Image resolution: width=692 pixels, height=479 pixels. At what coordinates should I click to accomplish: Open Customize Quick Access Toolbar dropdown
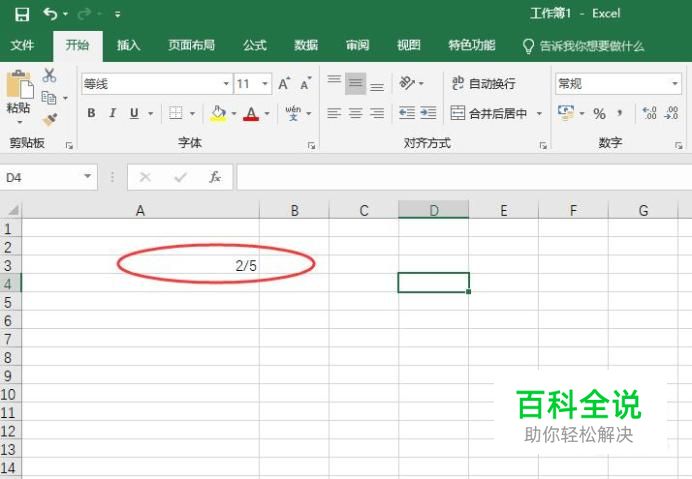[117, 15]
